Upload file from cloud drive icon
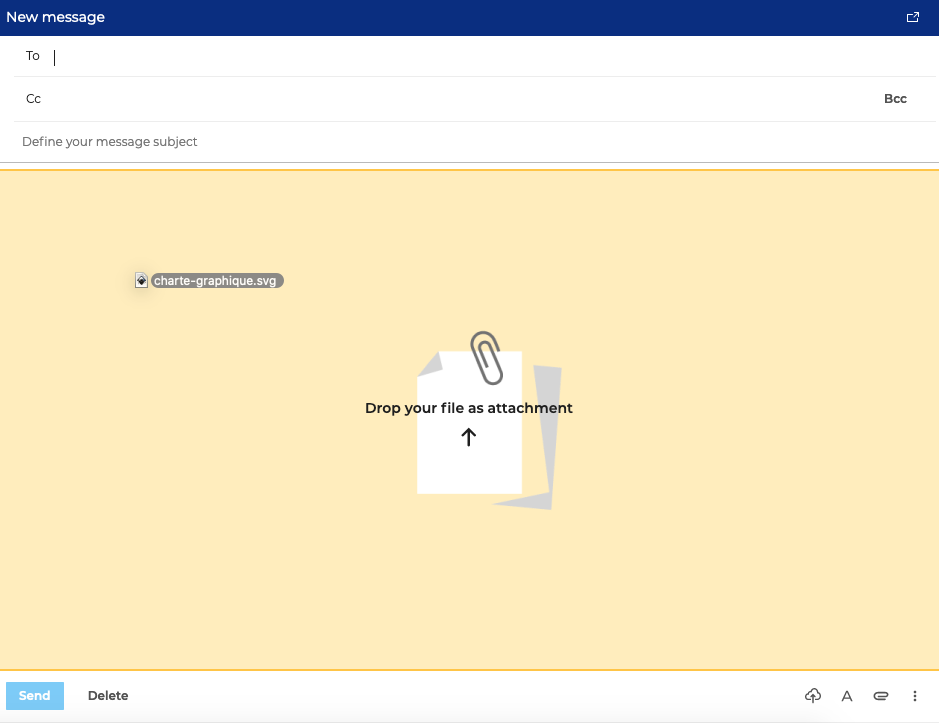The height and width of the screenshot is (723, 939). coord(813,695)
